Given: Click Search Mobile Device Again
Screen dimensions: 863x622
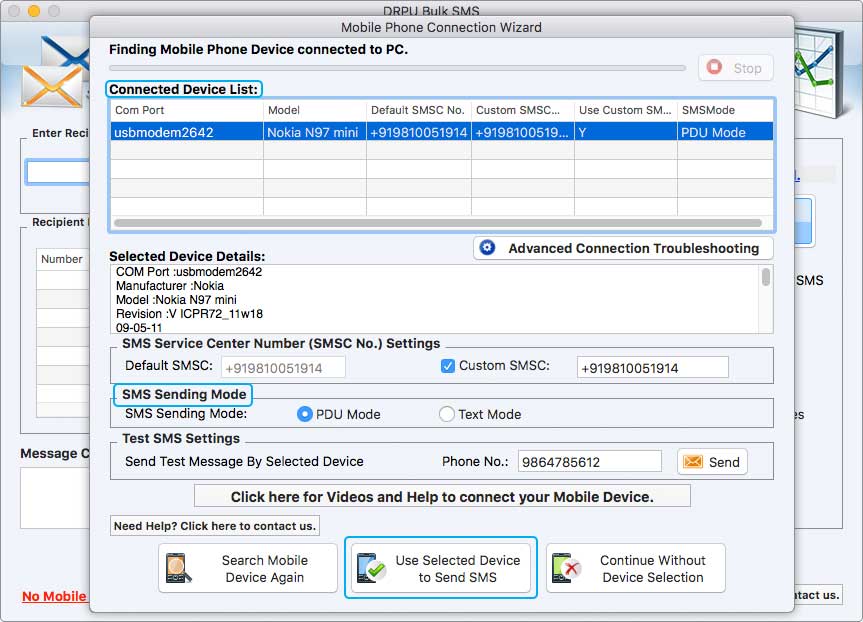Looking at the screenshot, I should (248, 568).
